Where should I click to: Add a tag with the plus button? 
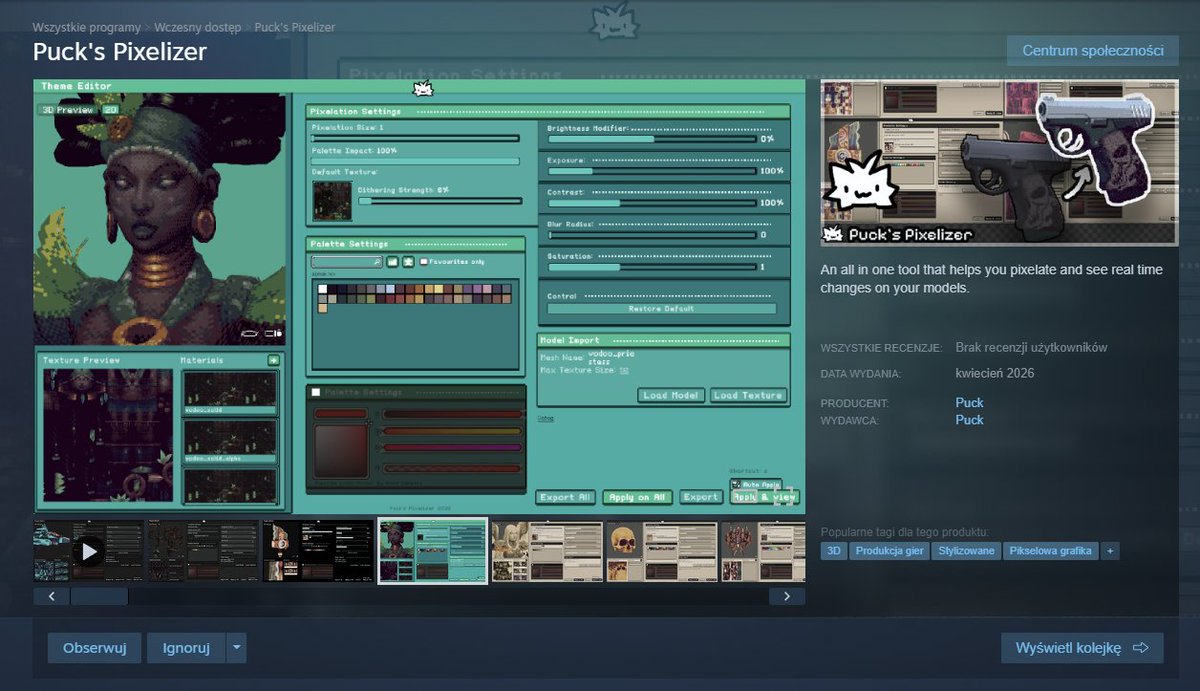pos(1110,551)
